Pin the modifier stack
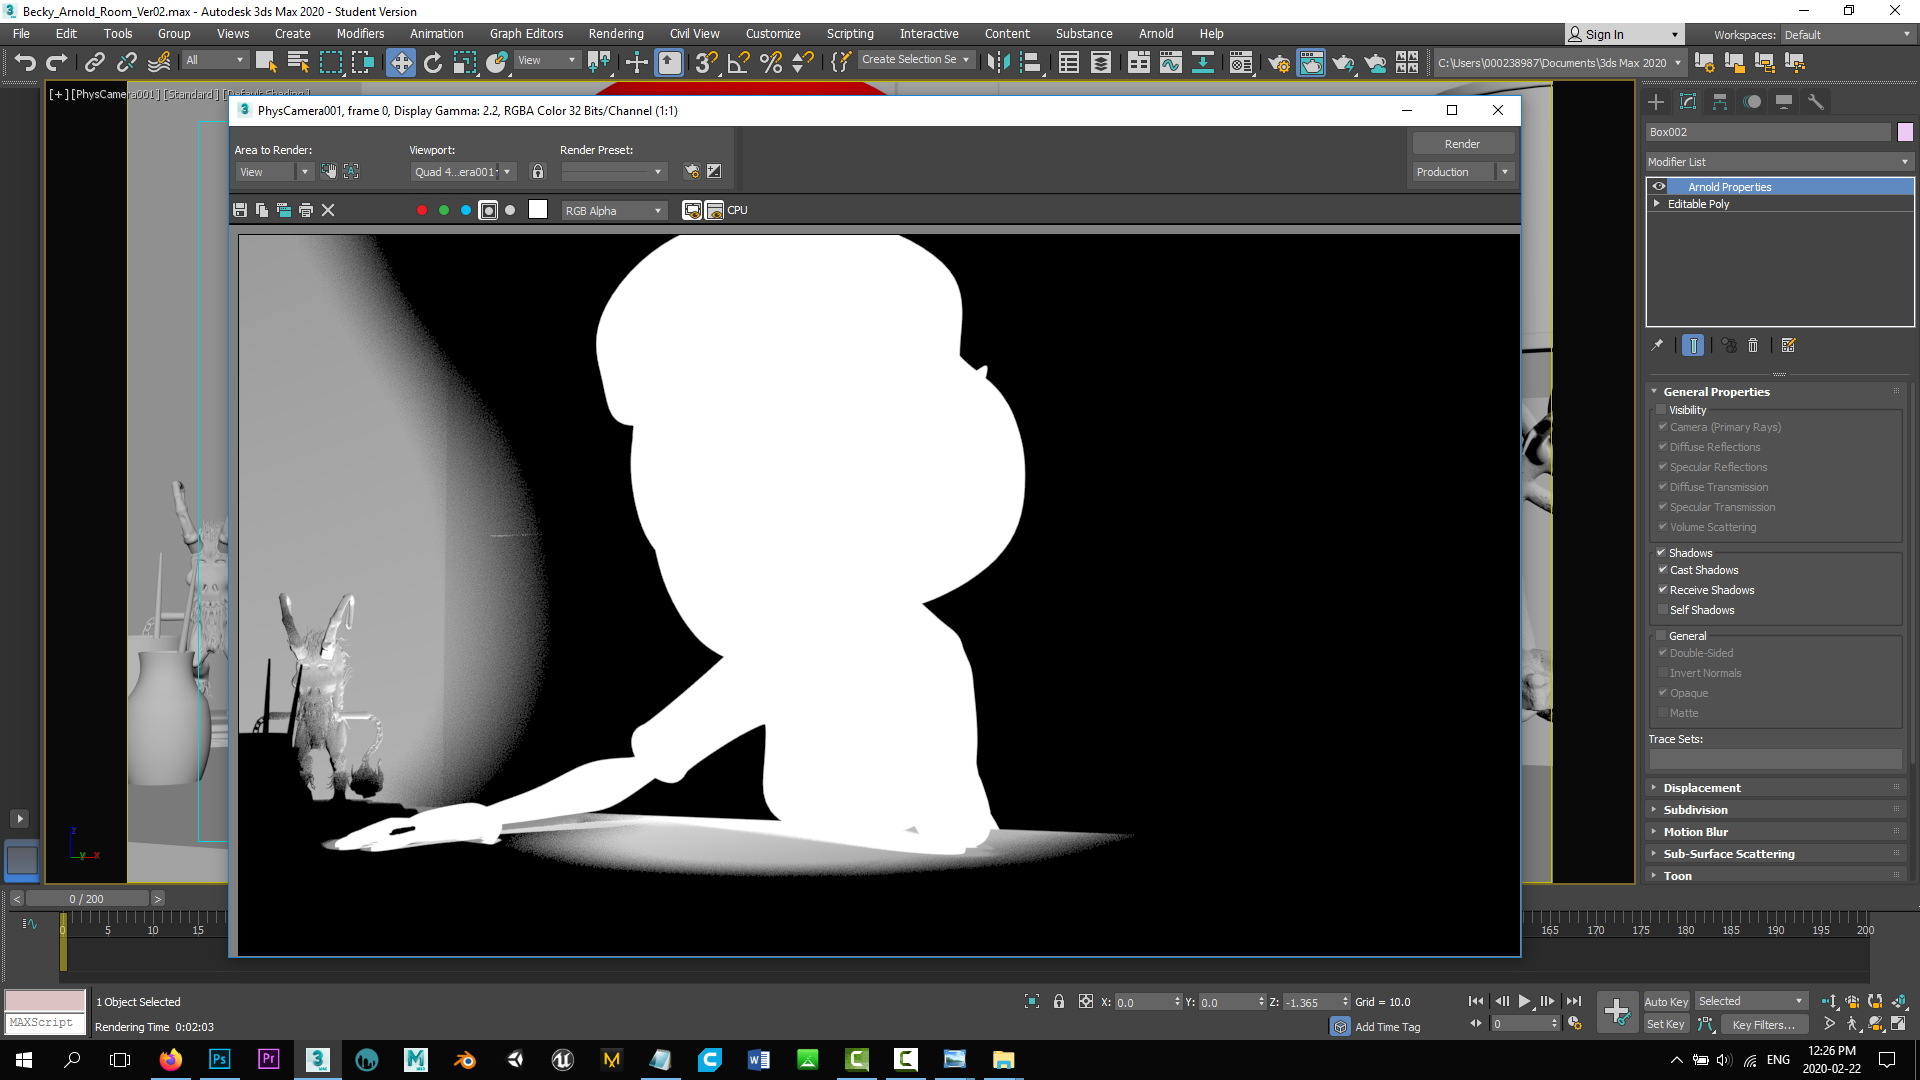This screenshot has width=1920, height=1080. tap(1657, 345)
